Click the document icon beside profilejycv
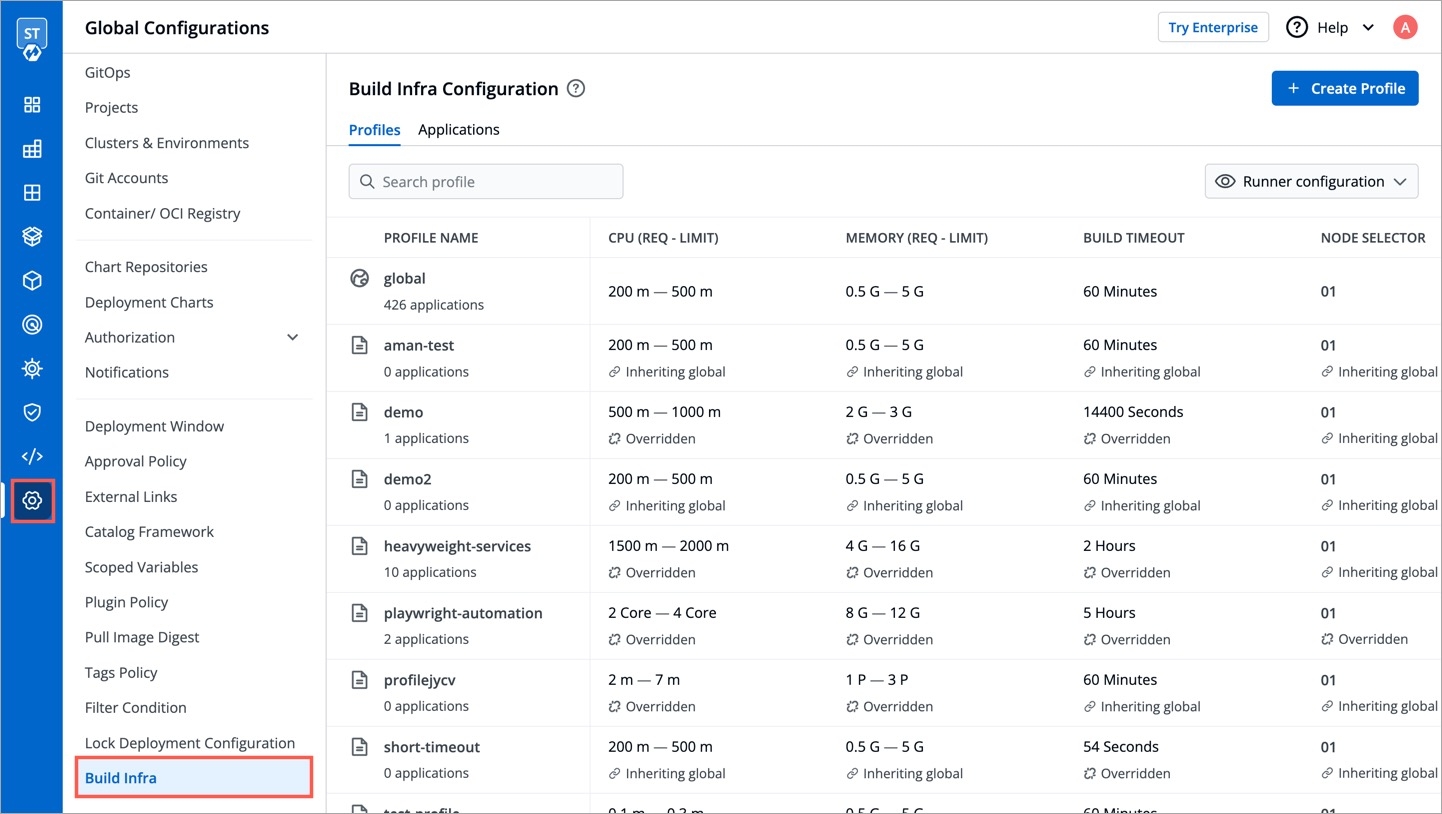 click(360, 680)
